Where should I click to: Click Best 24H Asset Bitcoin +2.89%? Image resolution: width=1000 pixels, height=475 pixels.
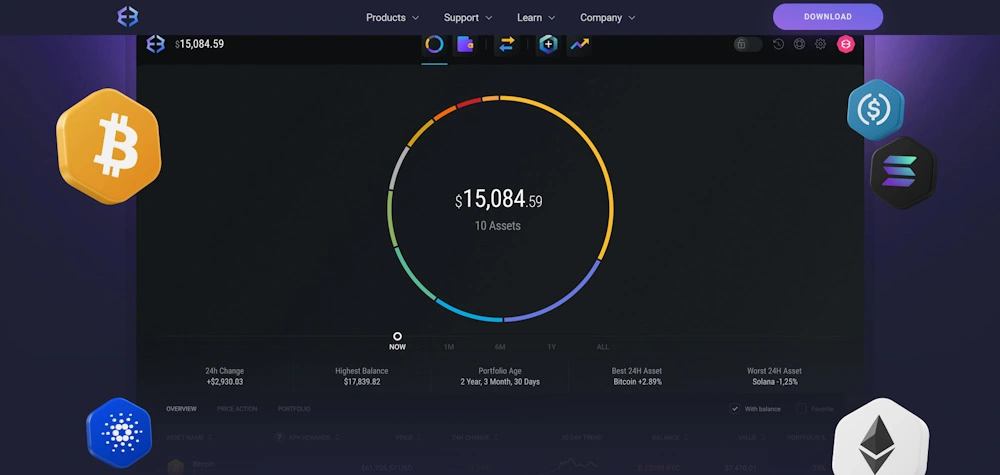coord(638,382)
